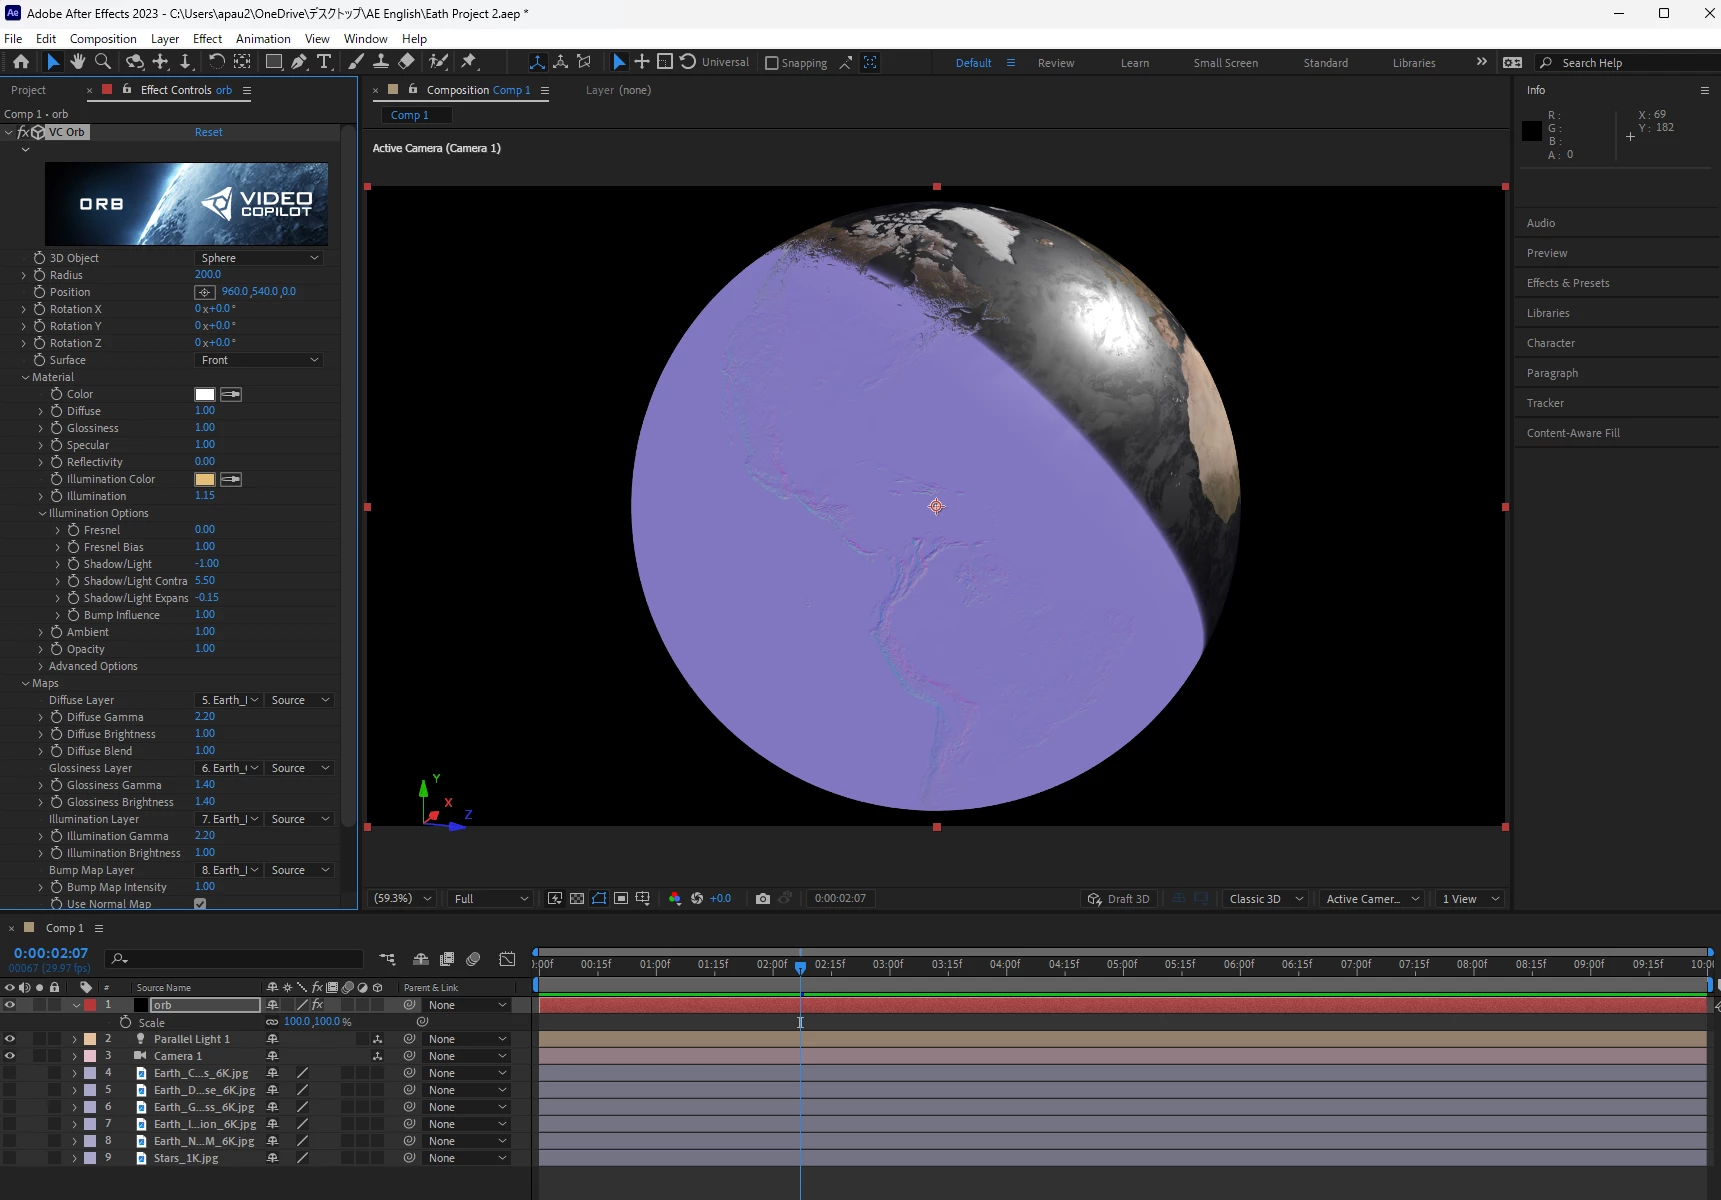
Task: Open the Illumination Color swatch
Action: [x=205, y=479]
